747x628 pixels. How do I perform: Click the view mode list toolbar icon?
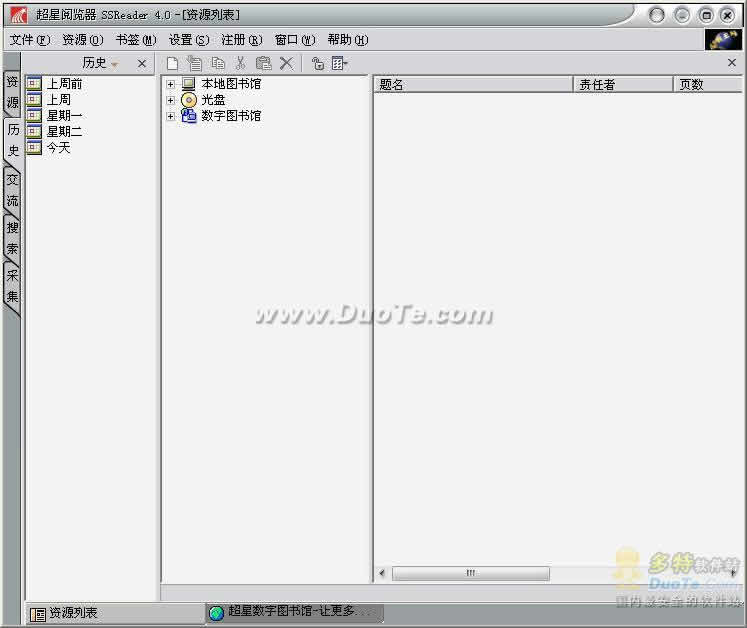point(340,63)
